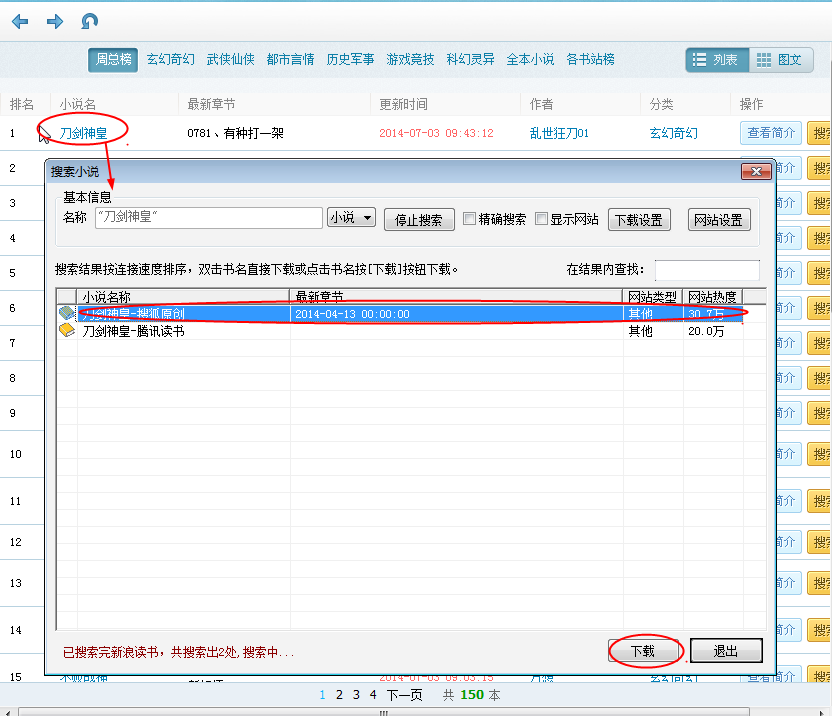Switch to image-text view (图文)

(781, 60)
